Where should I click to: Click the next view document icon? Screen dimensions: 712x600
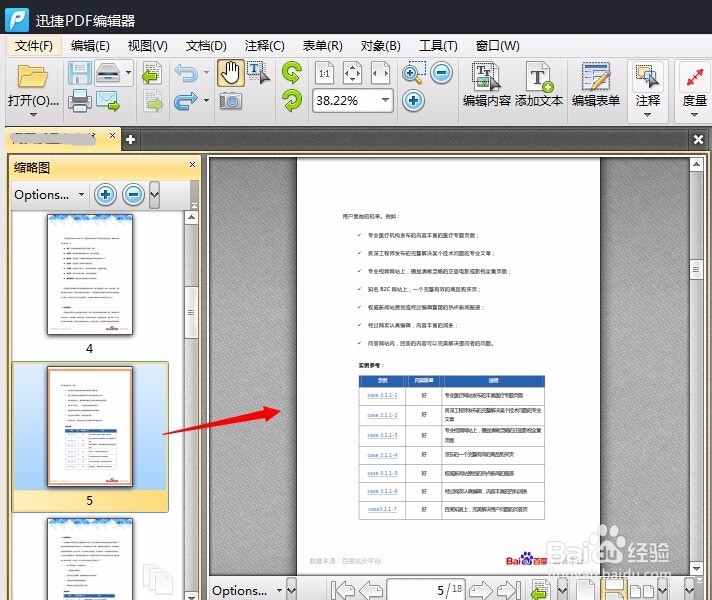[153, 100]
